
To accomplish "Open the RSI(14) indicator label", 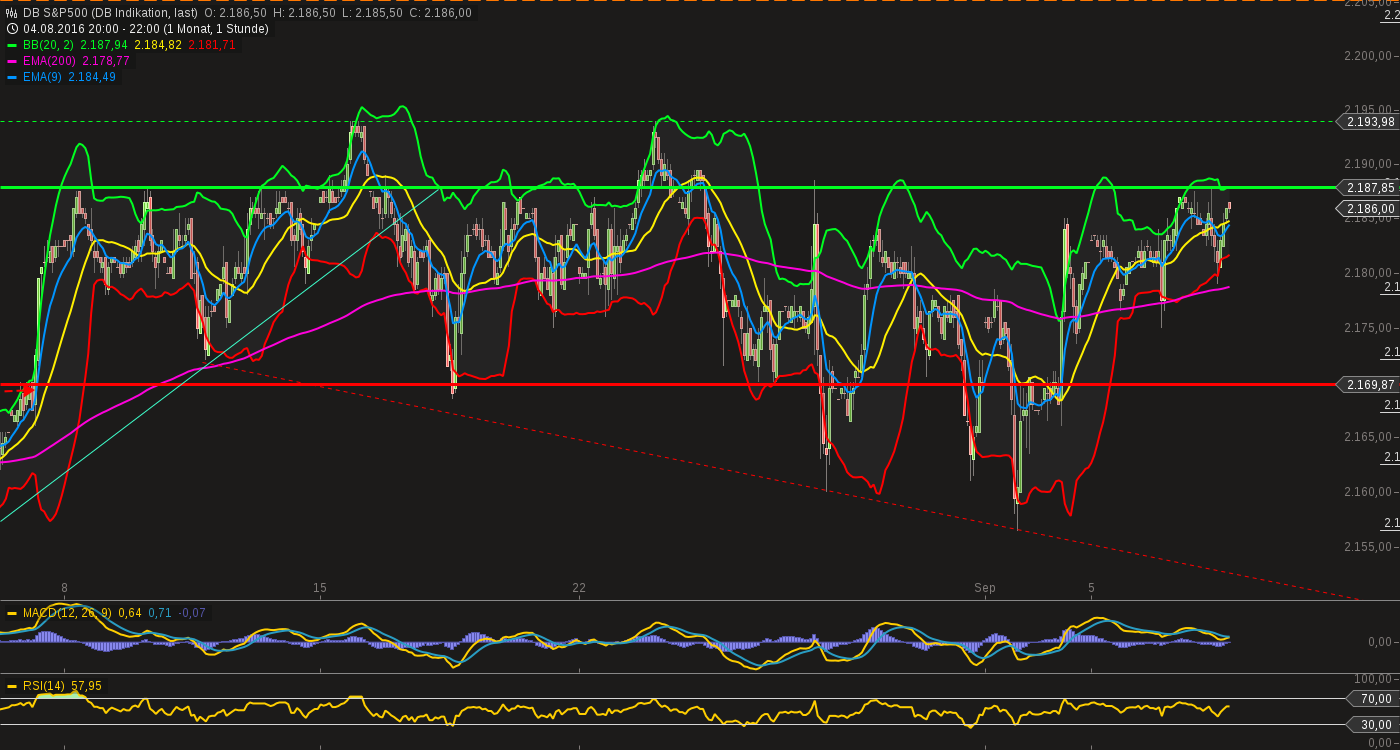I will [44, 686].
